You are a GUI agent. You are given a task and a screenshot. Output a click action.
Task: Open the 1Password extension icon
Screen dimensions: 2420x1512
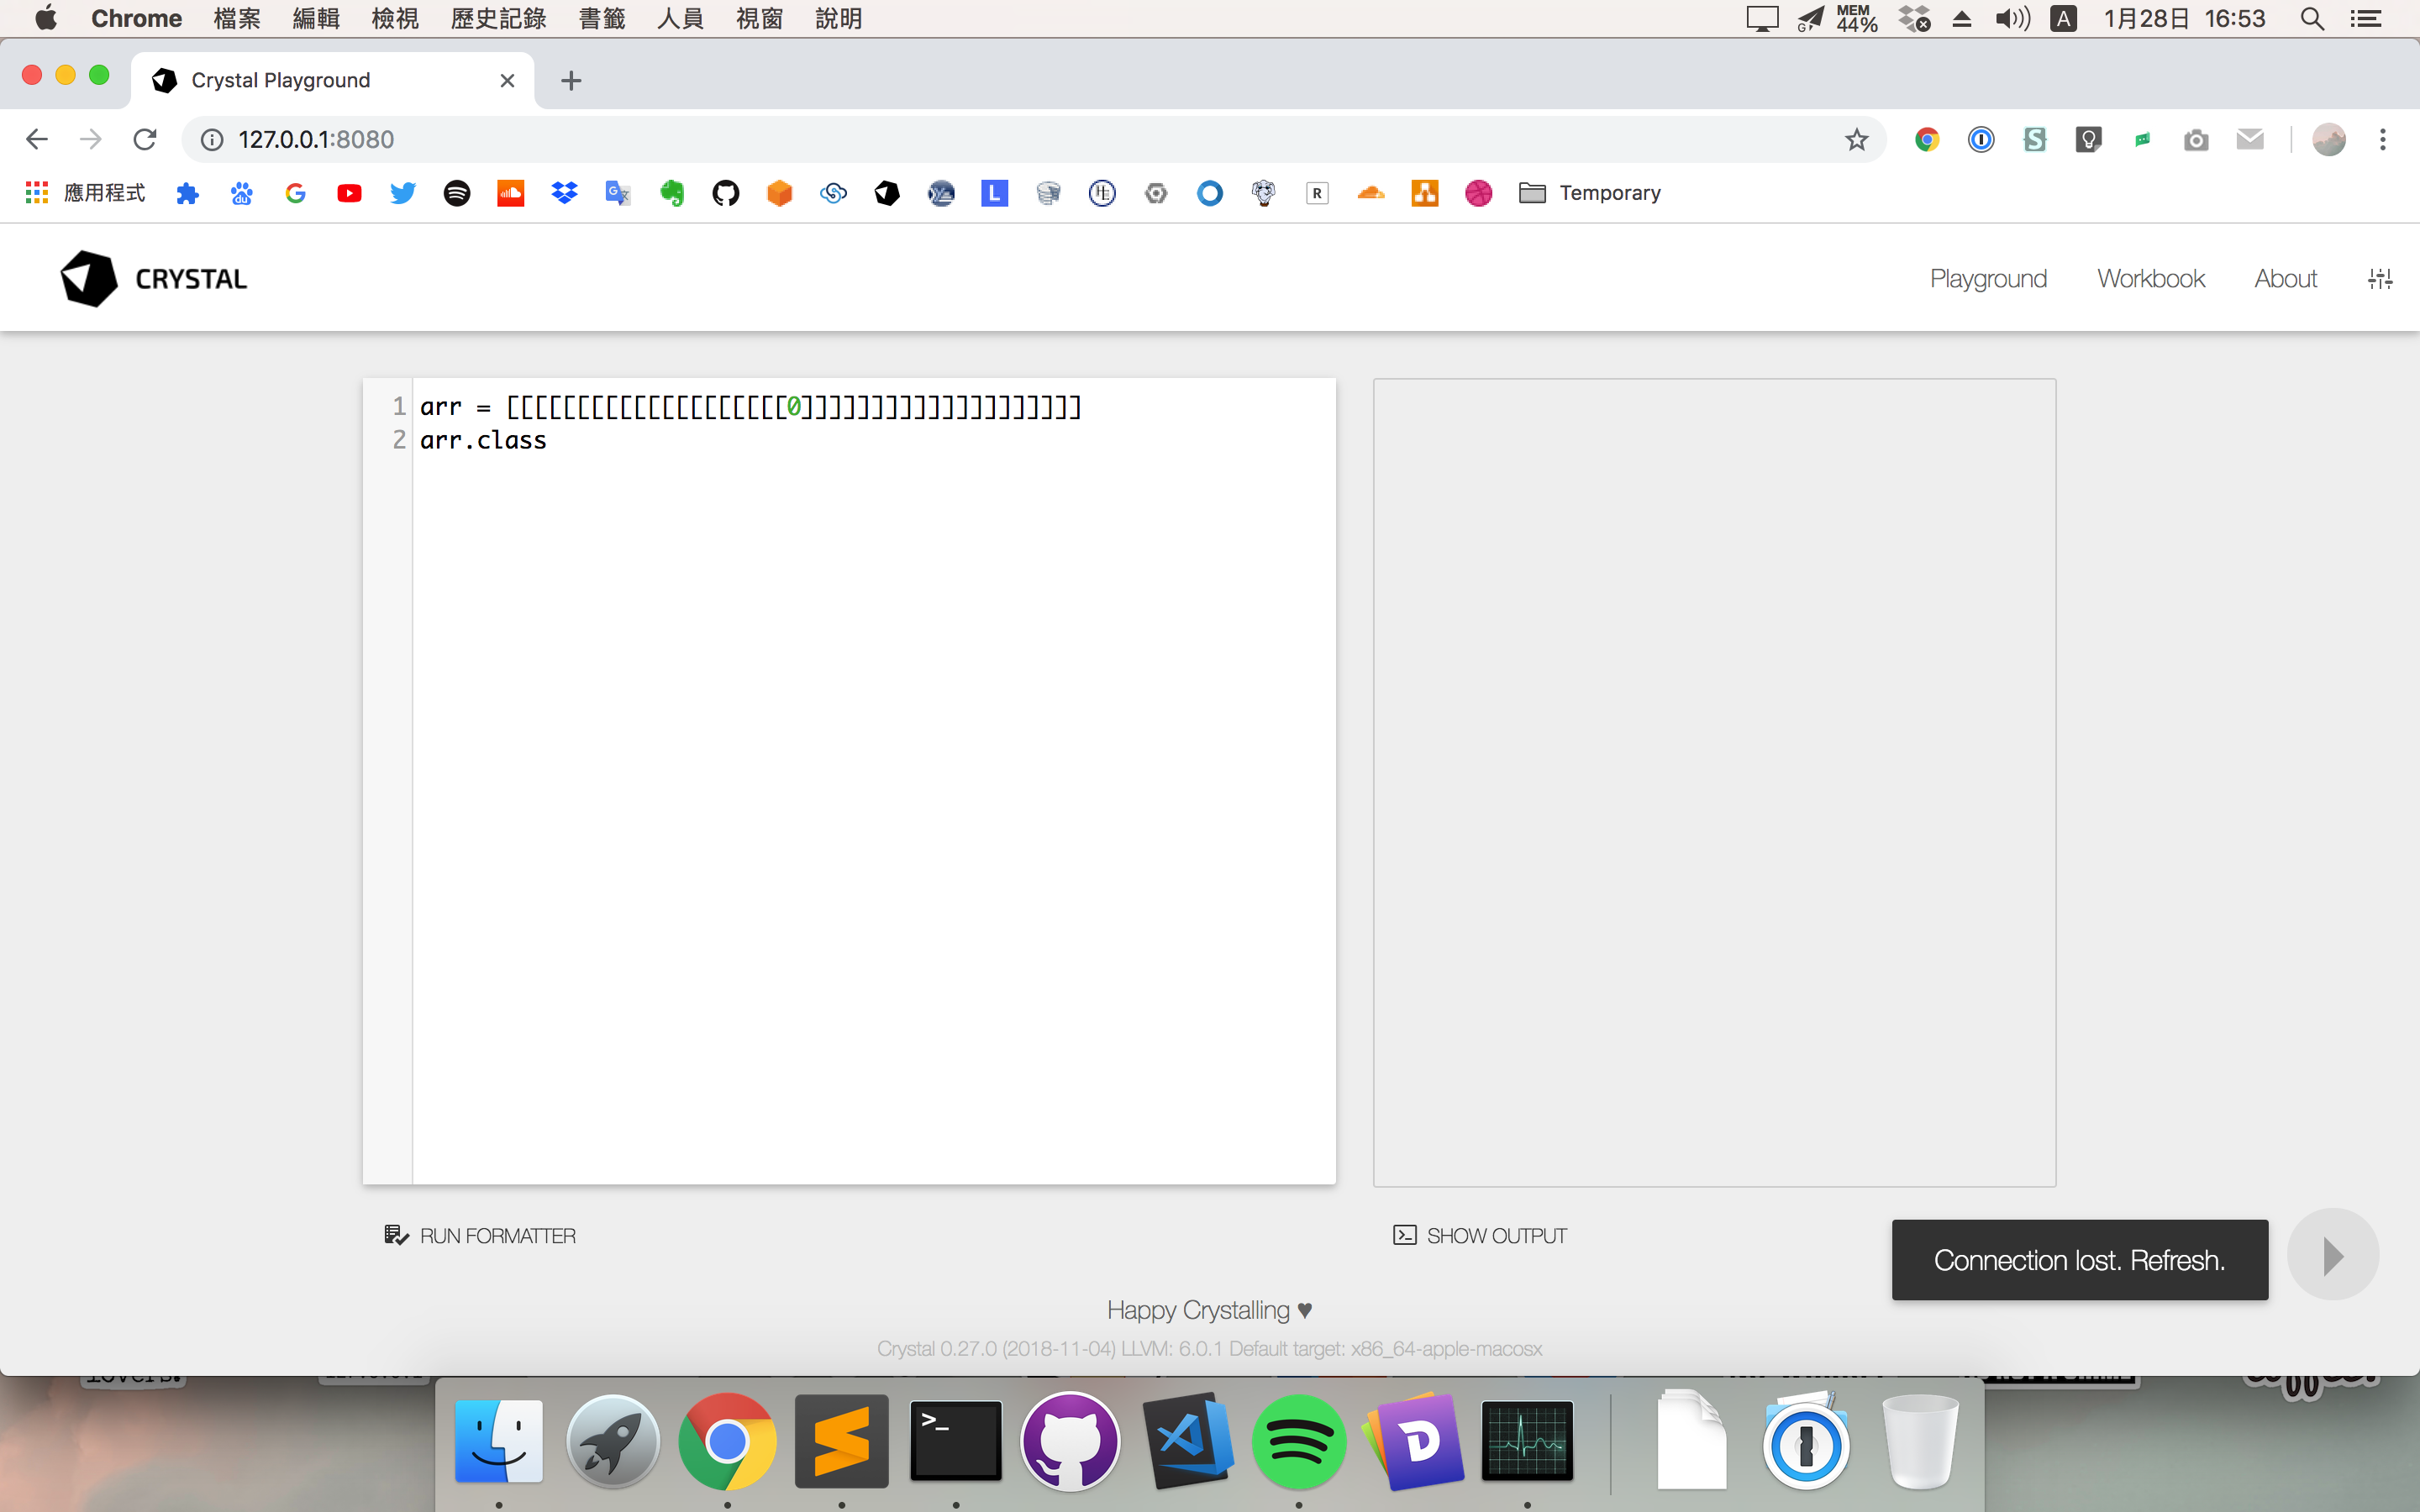point(1981,139)
